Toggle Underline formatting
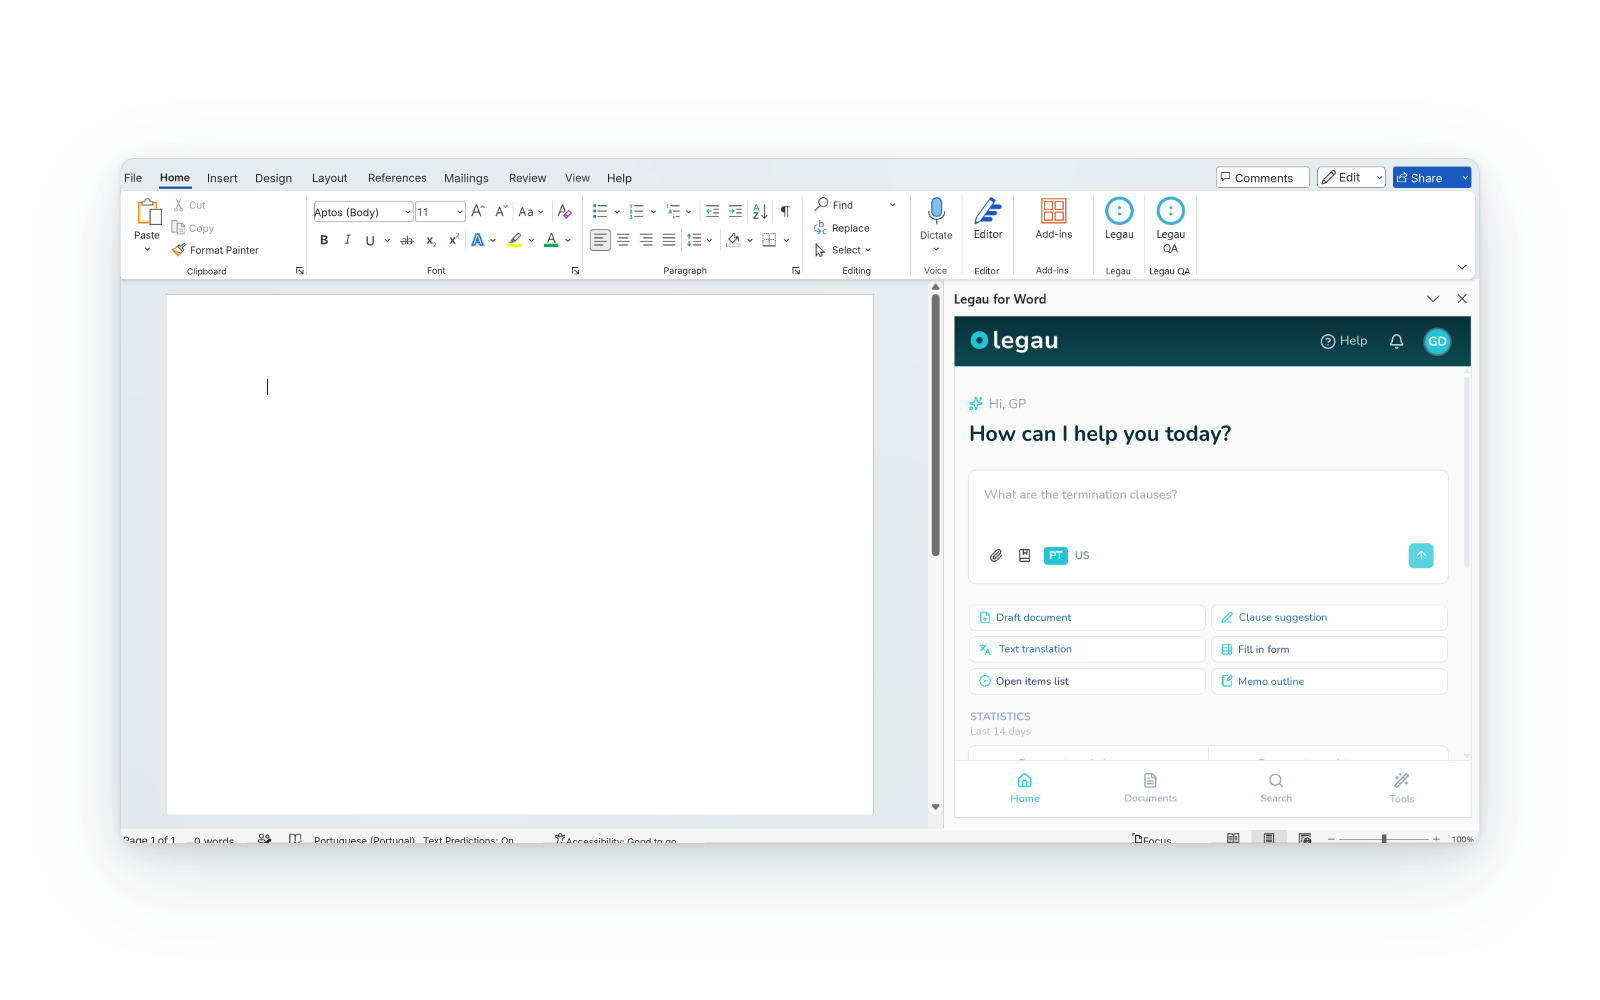1600x1000 pixels. click(370, 240)
